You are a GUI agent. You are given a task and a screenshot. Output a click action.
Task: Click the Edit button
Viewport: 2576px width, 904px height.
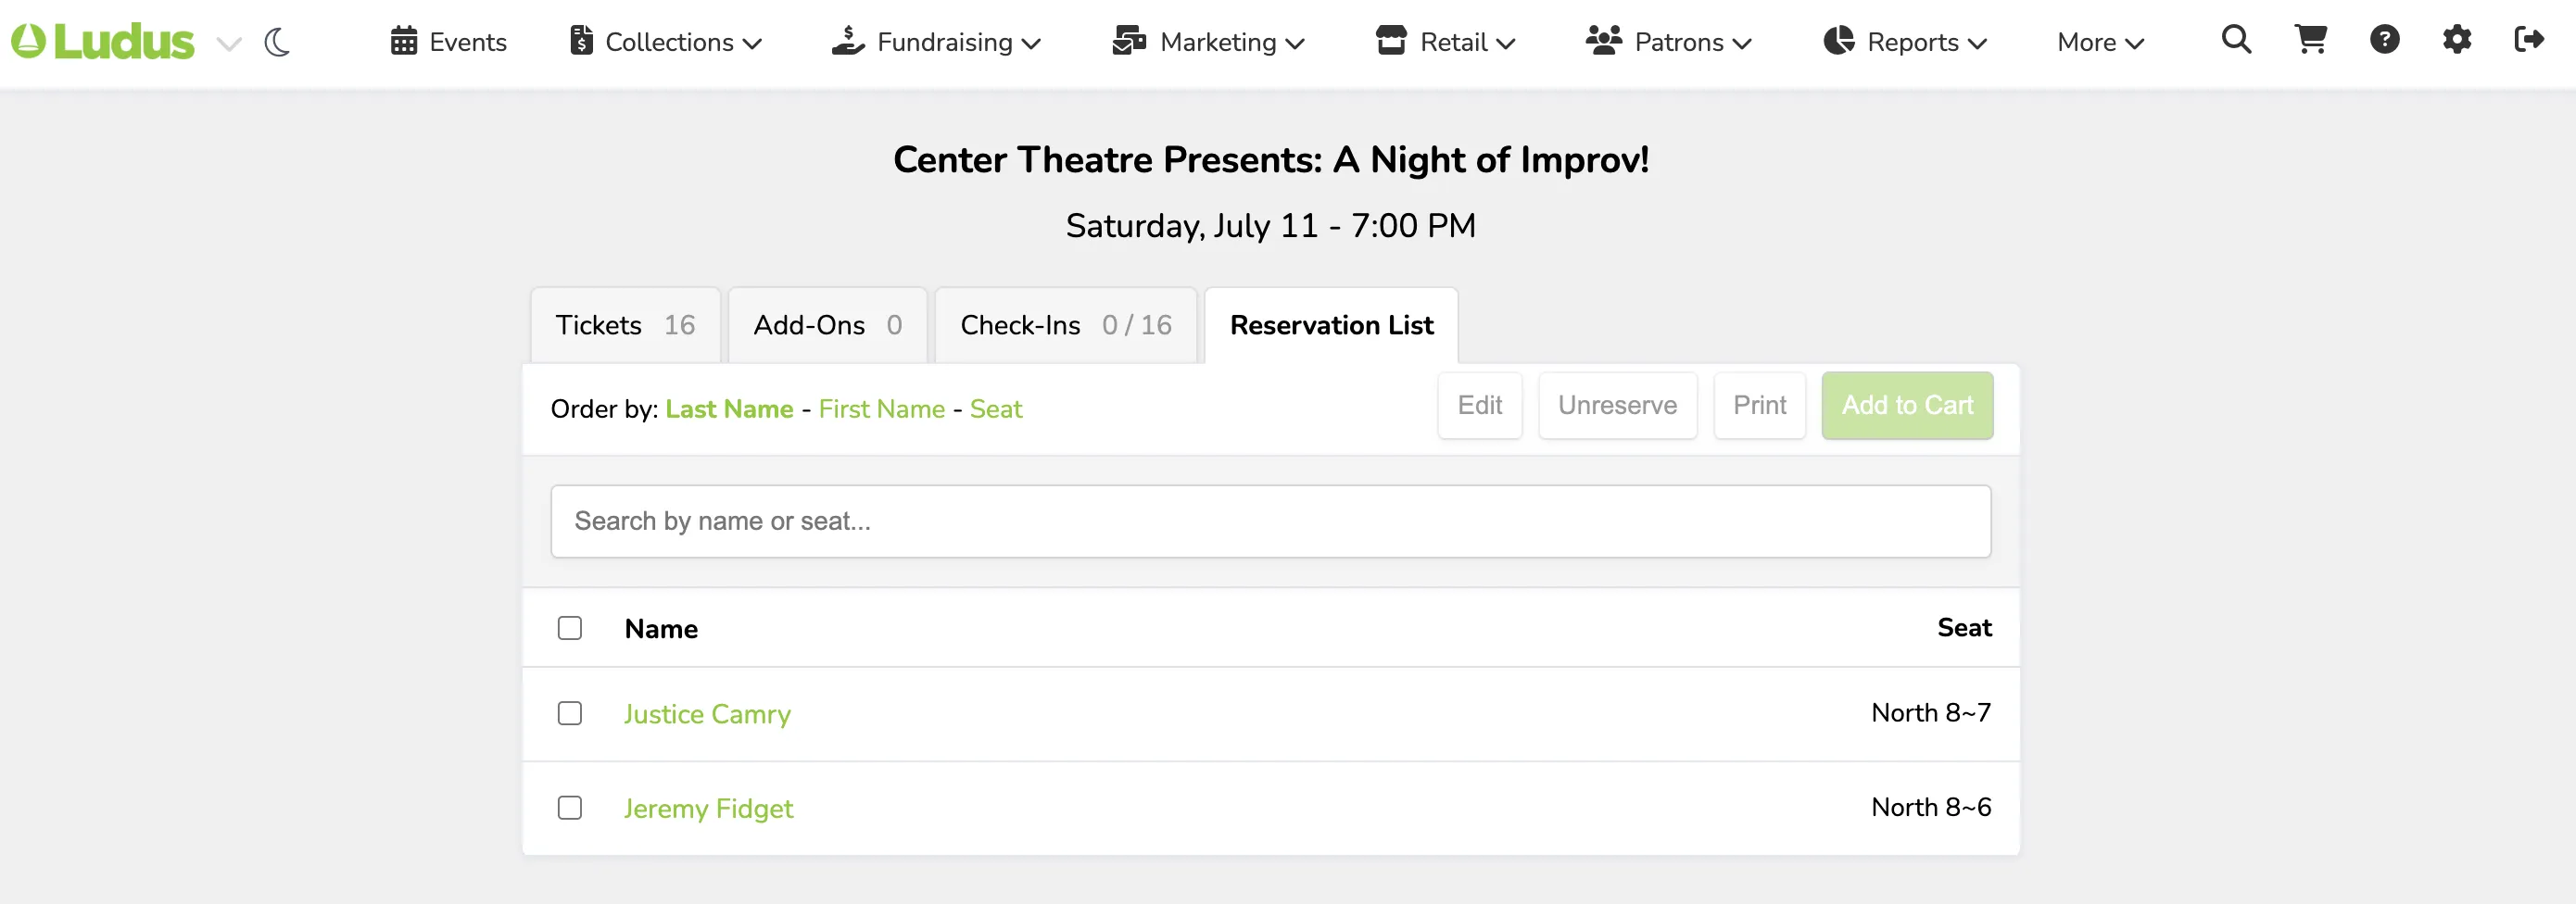coord(1480,405)
